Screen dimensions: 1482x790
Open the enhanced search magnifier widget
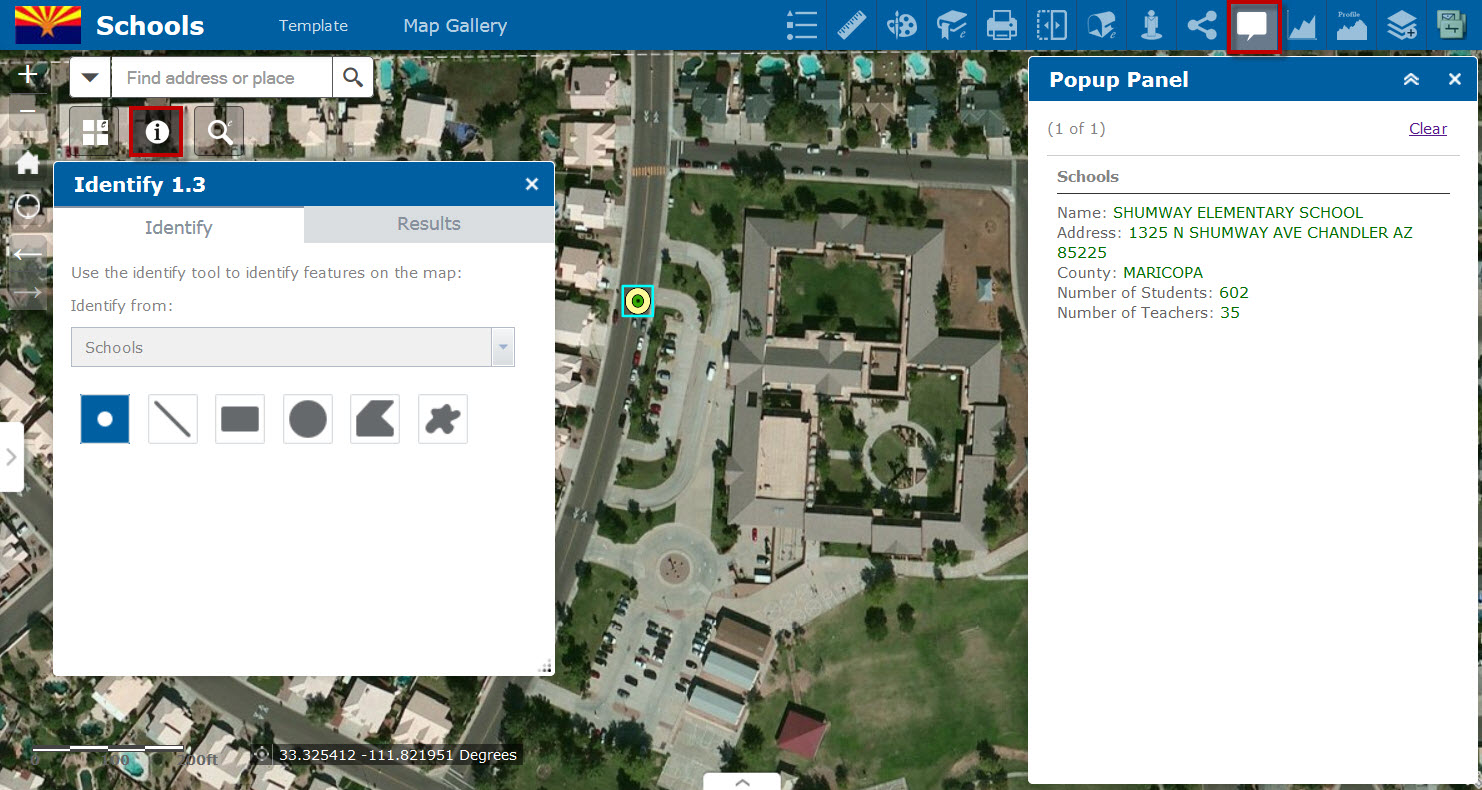click(x=219, y=131)
